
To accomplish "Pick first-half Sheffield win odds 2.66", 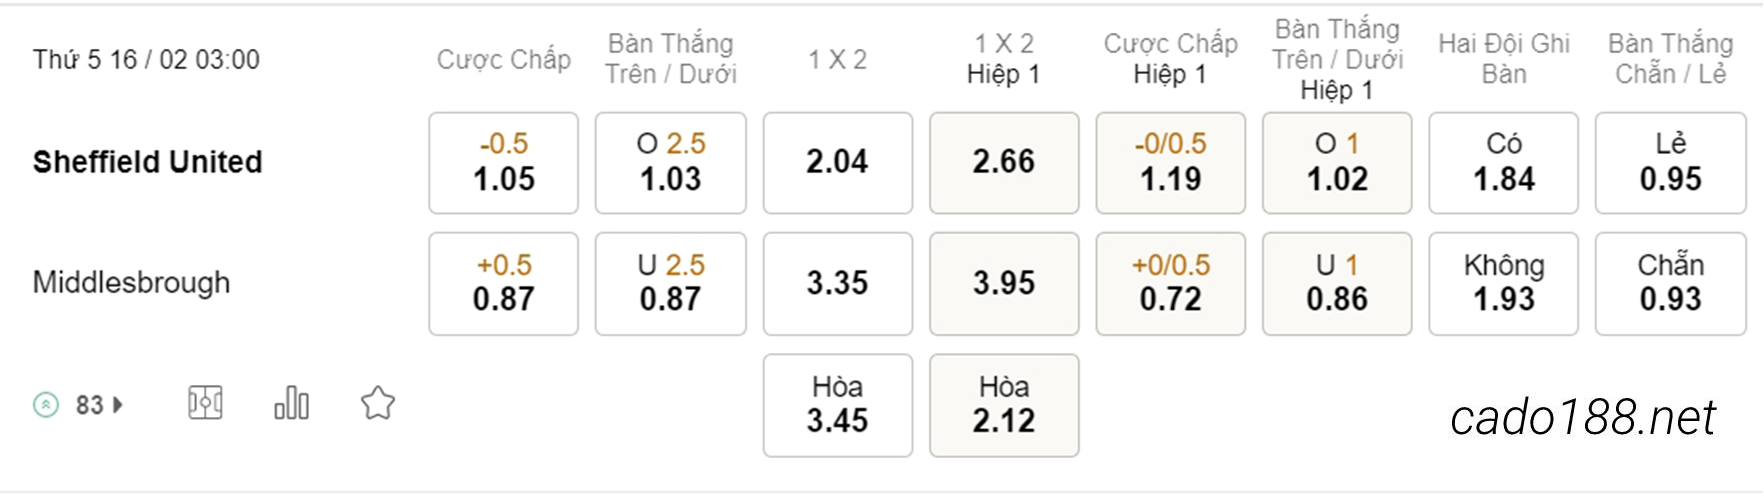I will point(1004,163).
